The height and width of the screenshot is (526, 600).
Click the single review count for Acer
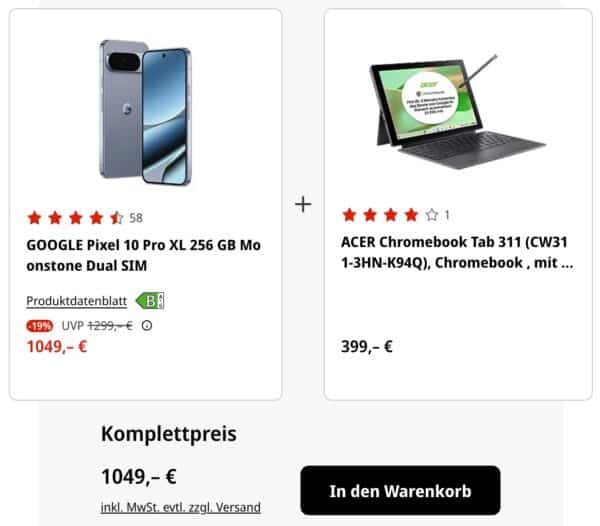point(447,214)
